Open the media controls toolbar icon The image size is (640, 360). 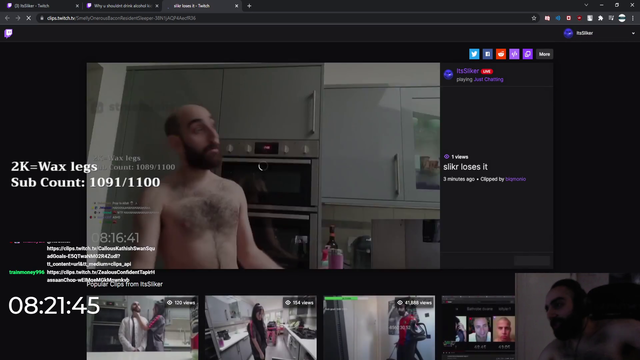click(611, 18)
